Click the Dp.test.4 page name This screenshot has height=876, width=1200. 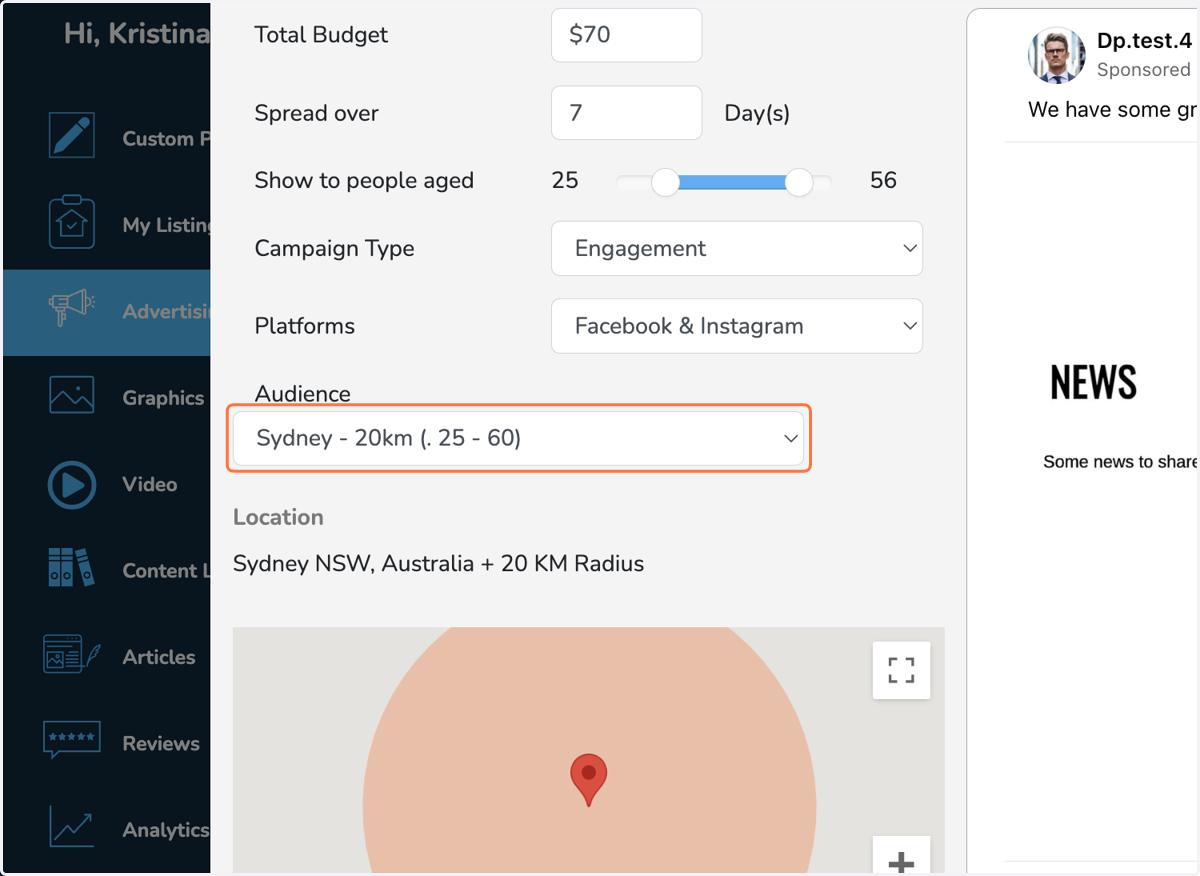coord(1144,41)
